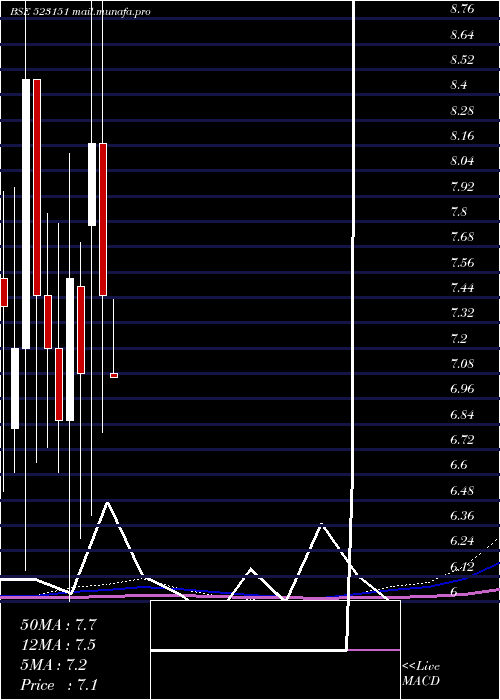Click the 7.68 price axis label

(462, 237)
